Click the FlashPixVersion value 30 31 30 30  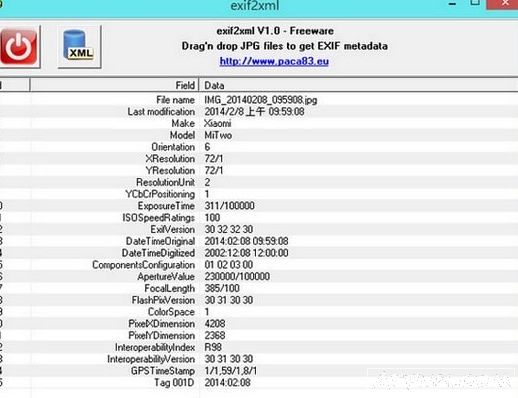[229, 300]
